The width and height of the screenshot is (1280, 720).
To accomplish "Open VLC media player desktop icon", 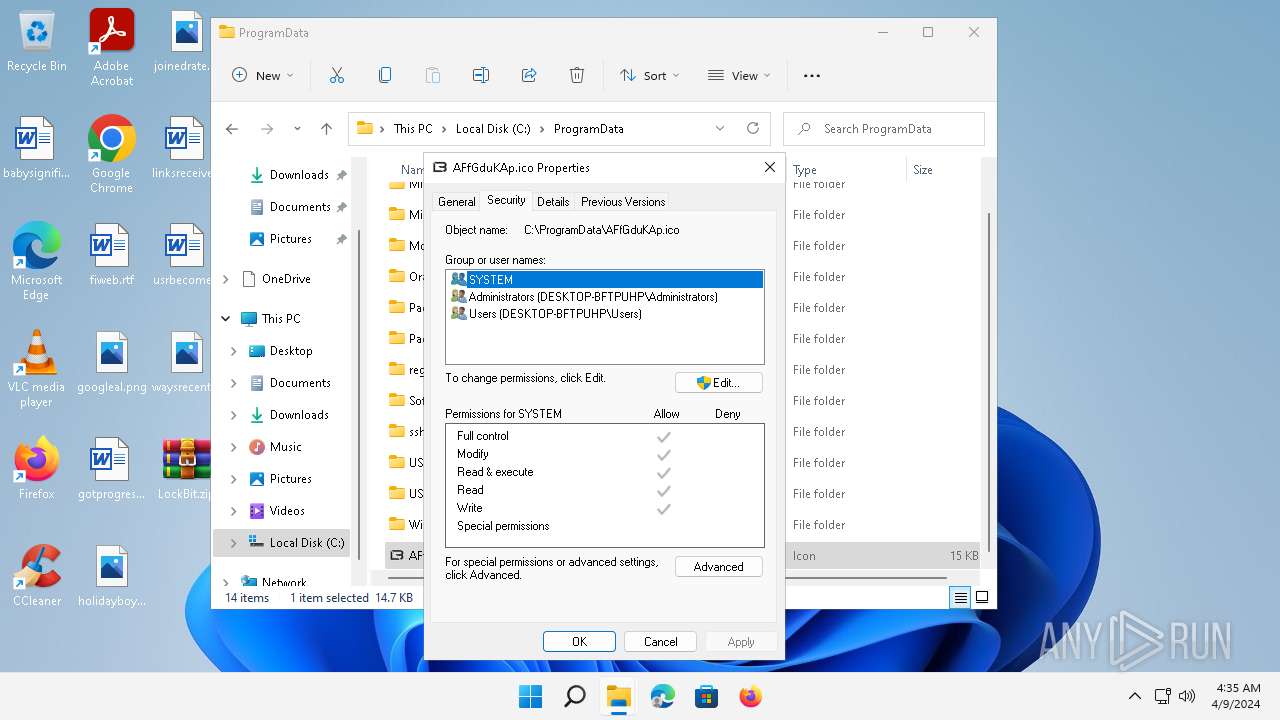I will (37, 368).
